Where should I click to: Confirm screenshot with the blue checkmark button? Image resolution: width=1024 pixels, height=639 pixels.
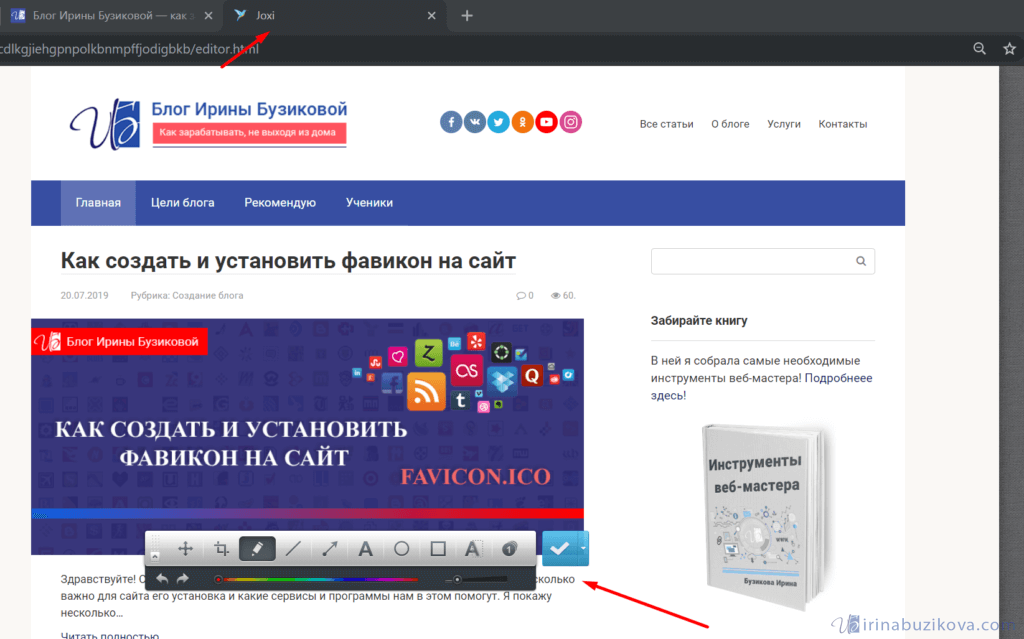tap(560, 548)
